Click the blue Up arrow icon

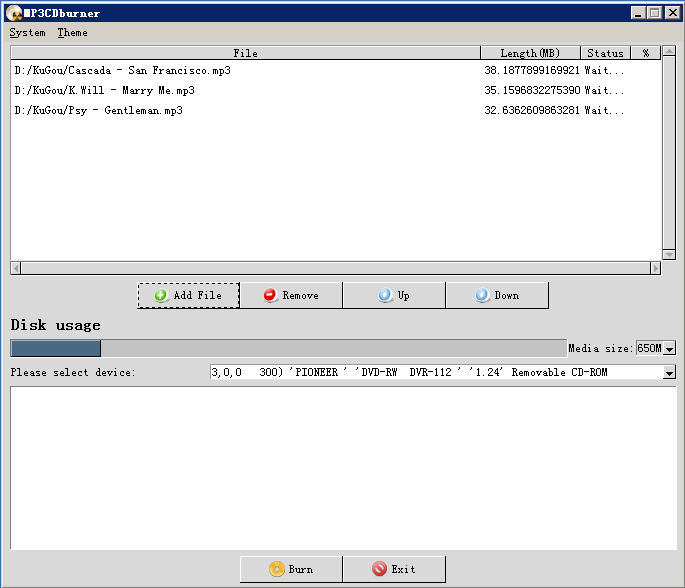pyautogui.click(x=385, y=296)
